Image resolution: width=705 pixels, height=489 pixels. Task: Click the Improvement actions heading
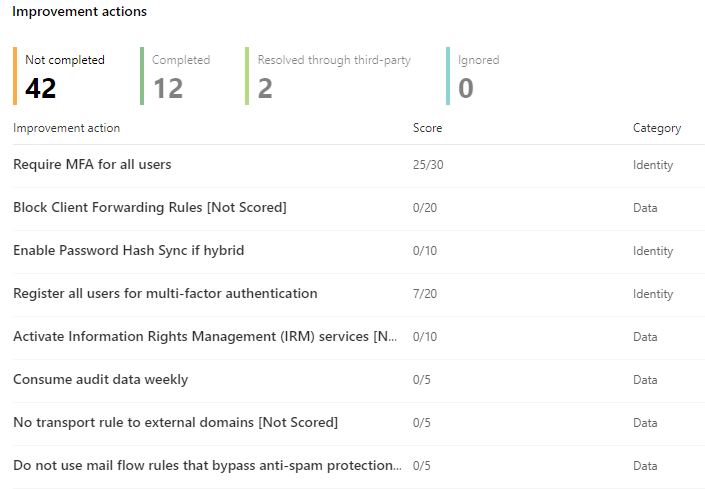point(79,12)
